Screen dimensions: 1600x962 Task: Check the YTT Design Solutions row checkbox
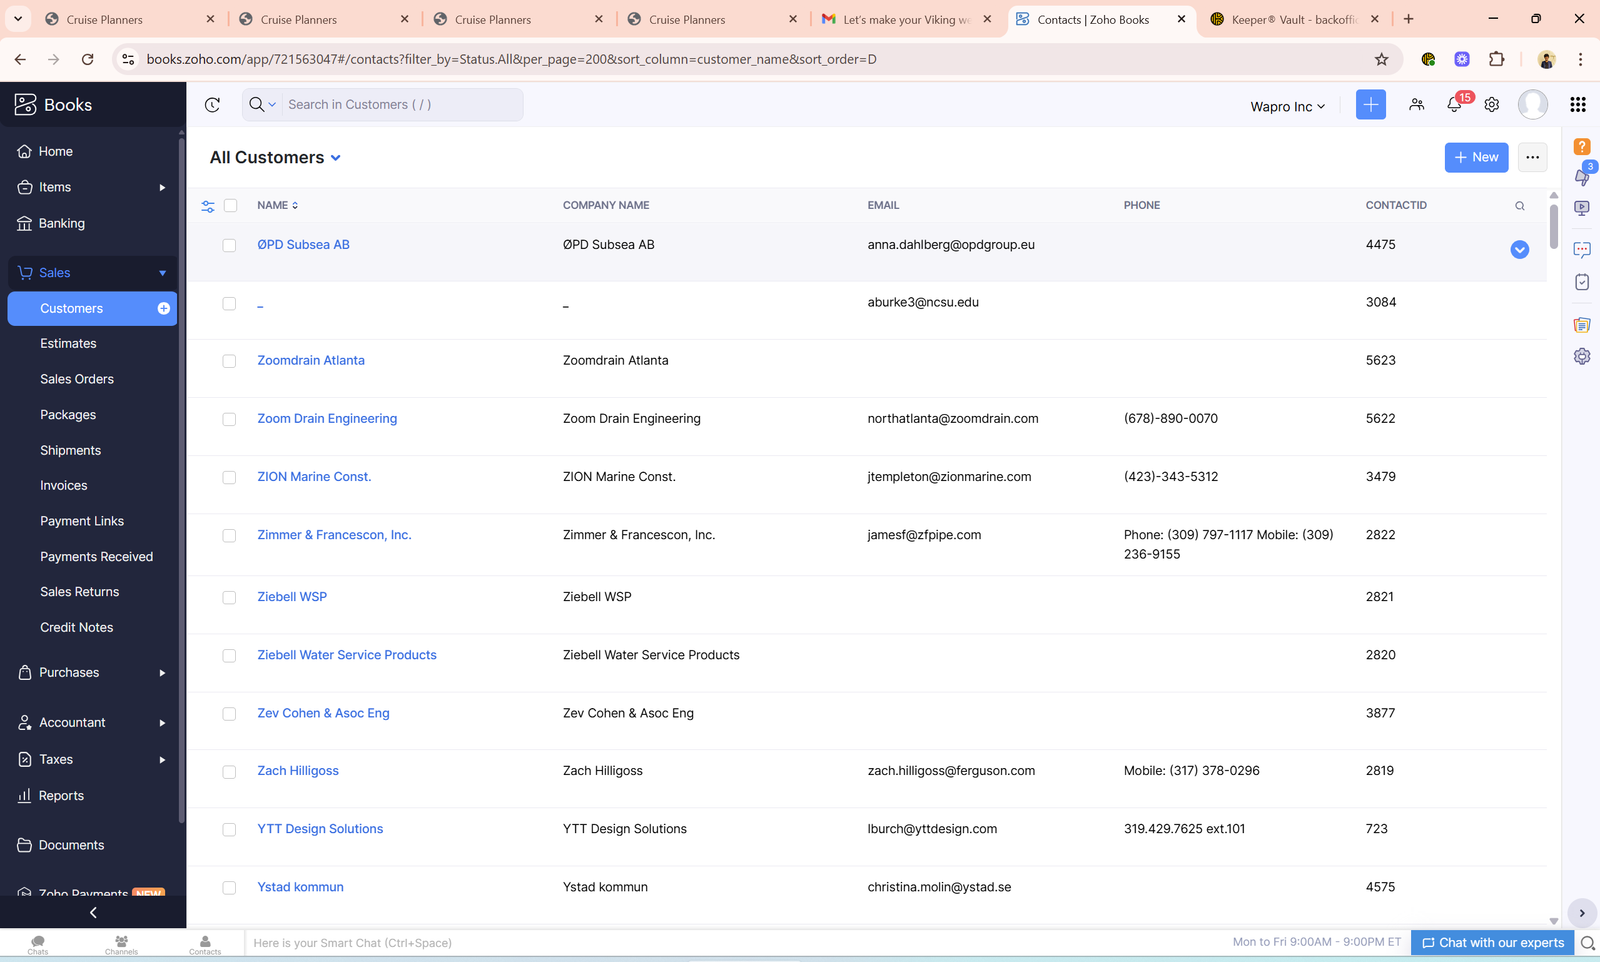[229, 830]
